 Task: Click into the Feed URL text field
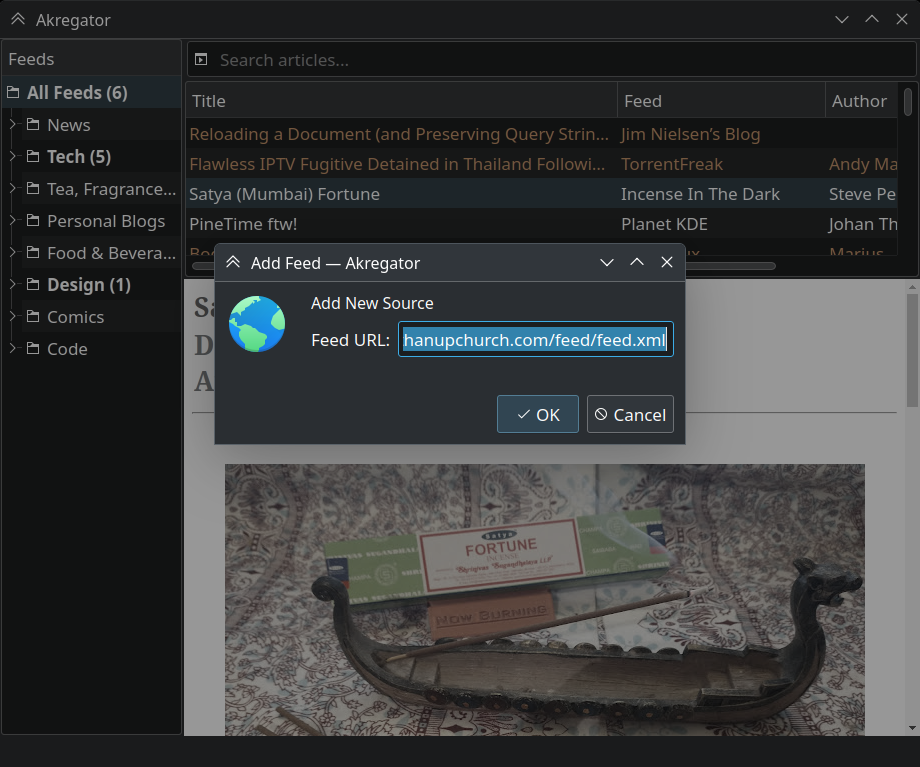[x=535, y=340]
